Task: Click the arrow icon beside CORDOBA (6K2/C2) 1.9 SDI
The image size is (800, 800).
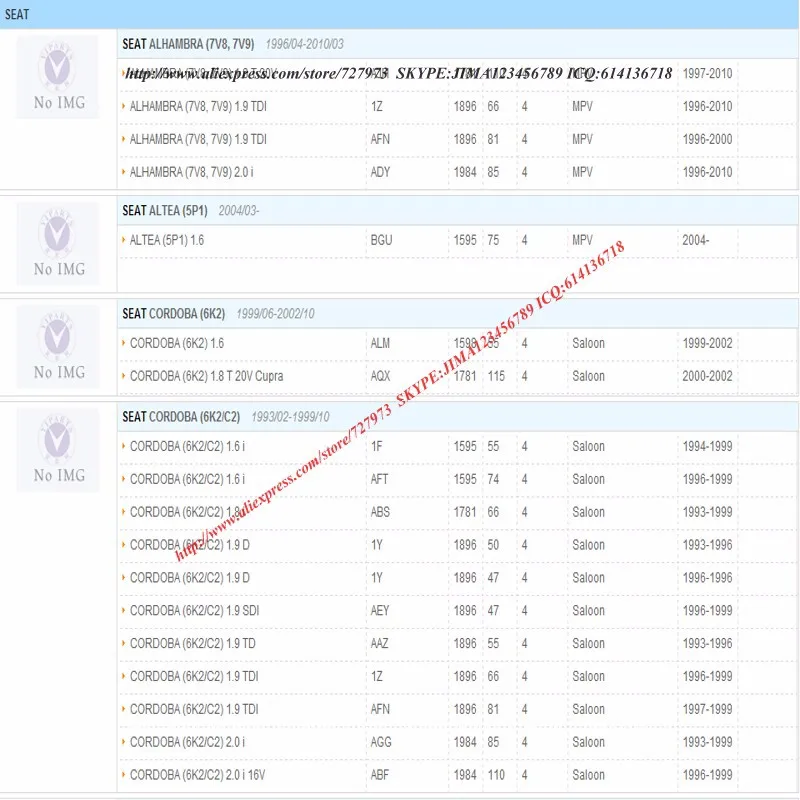Action: [x=123, y=610]
